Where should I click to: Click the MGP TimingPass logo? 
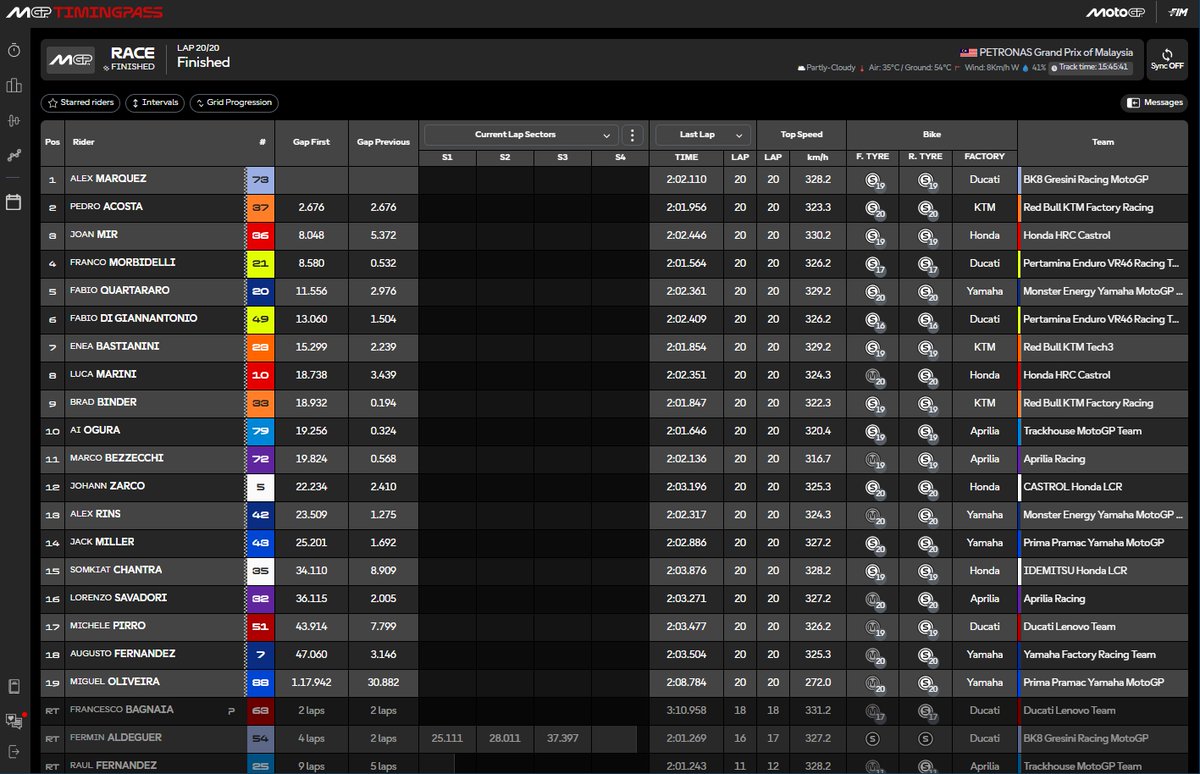(x=84, y=12)
